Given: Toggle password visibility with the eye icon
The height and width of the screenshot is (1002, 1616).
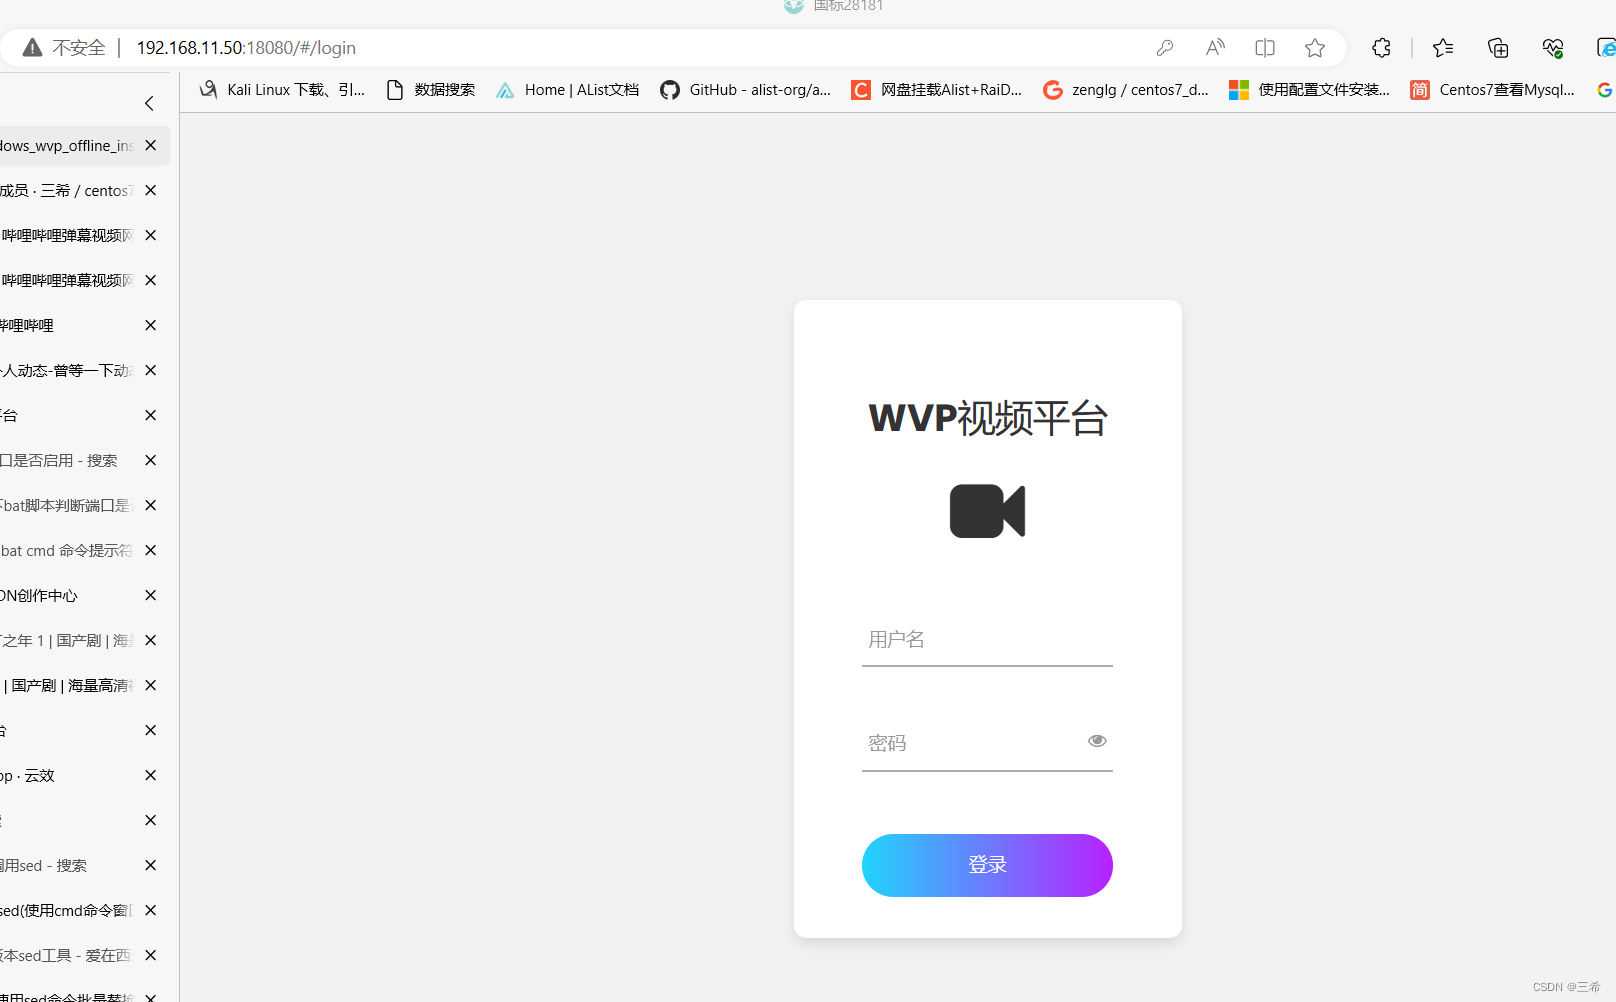Looking at the screenshot, I should [1097, 740].
